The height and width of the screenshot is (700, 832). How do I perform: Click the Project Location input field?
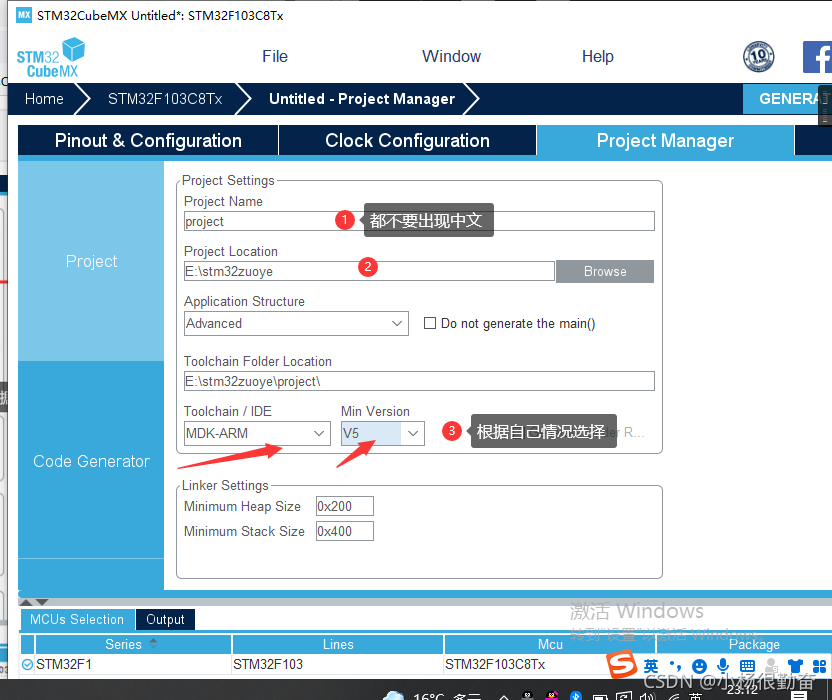[x=369, y=271]
